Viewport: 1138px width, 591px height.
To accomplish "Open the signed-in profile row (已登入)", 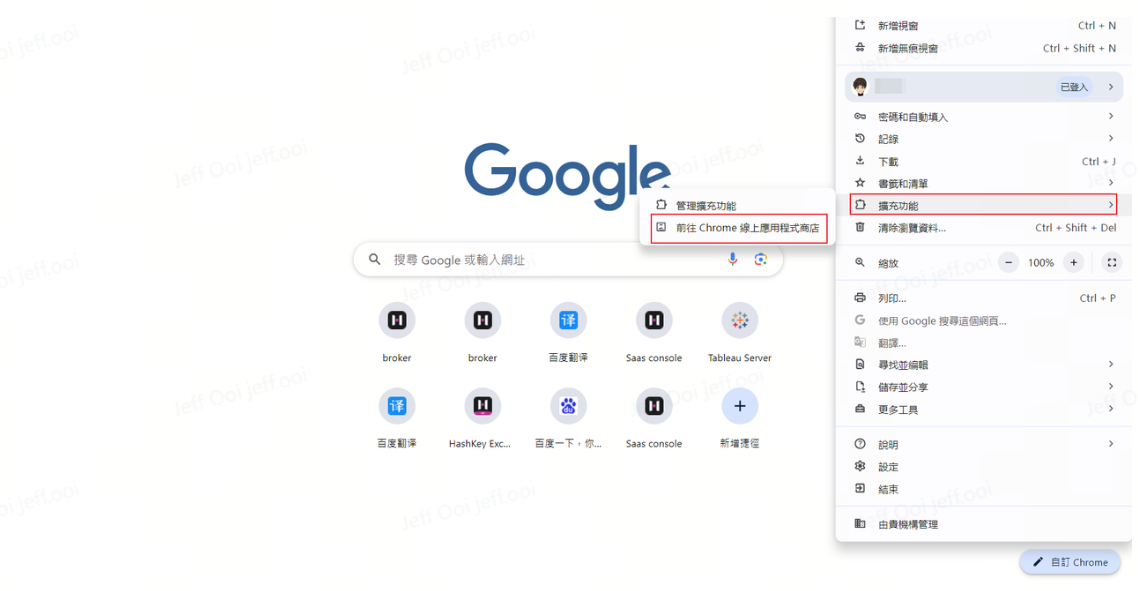I will (983, 86).
